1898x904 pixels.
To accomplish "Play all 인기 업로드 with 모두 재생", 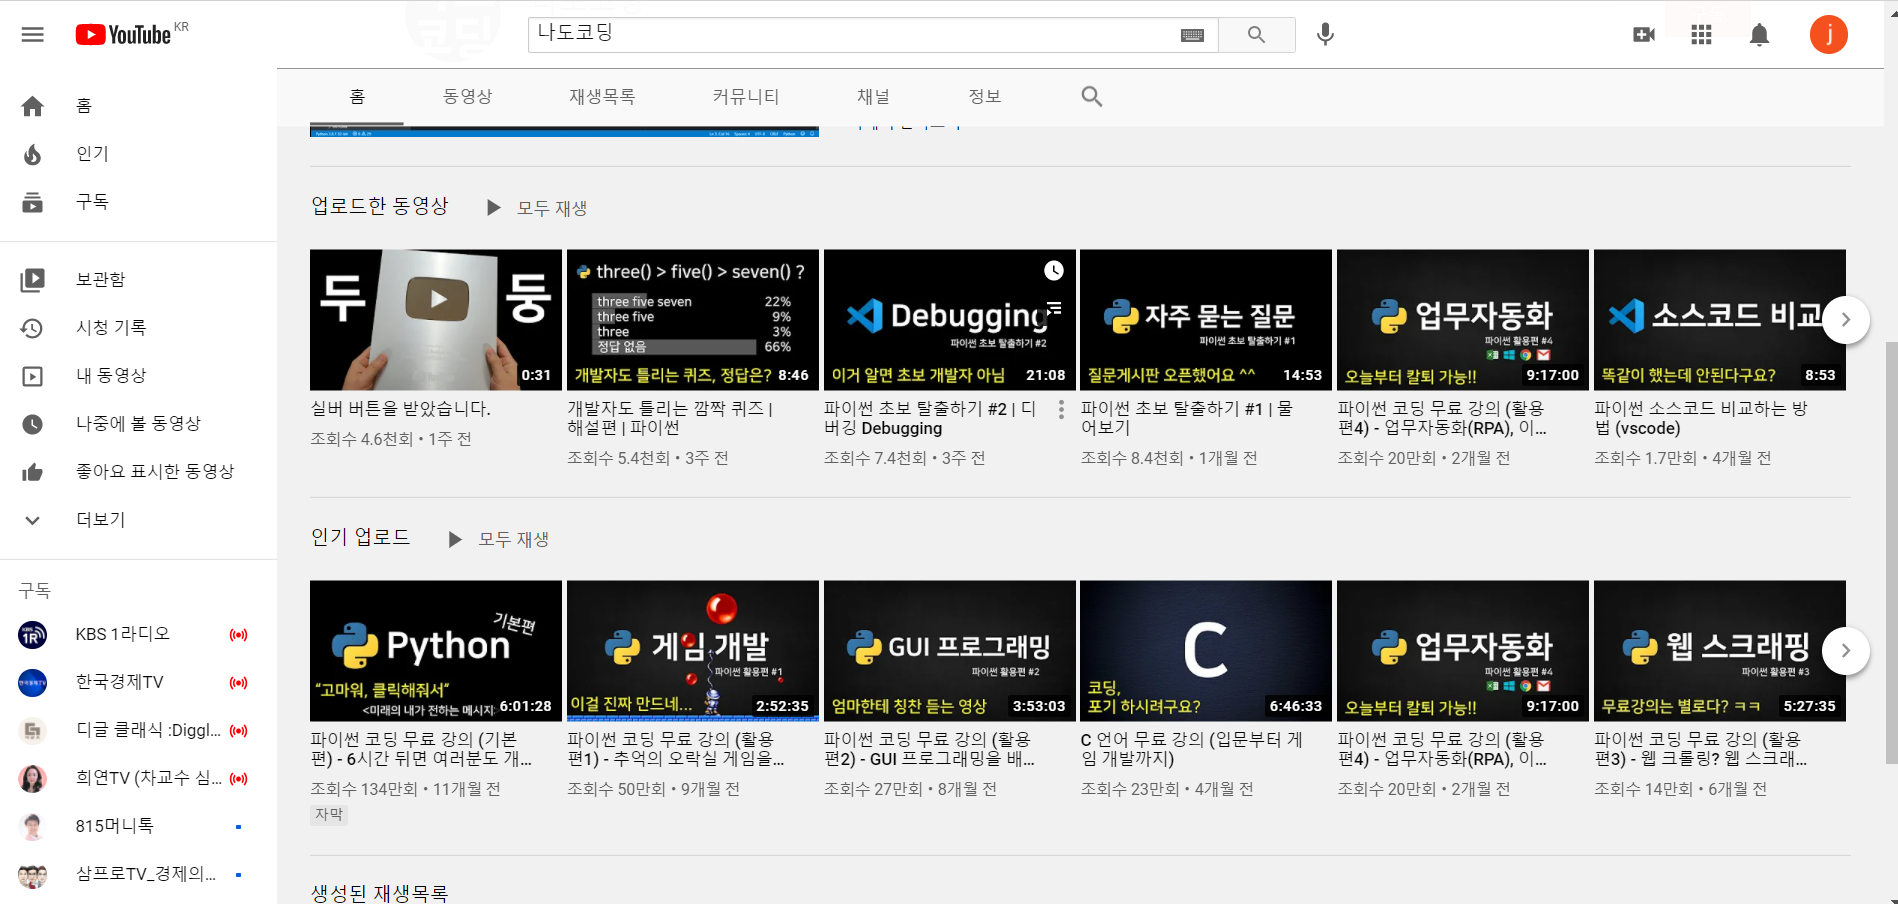I will click(x=498, y=539).
